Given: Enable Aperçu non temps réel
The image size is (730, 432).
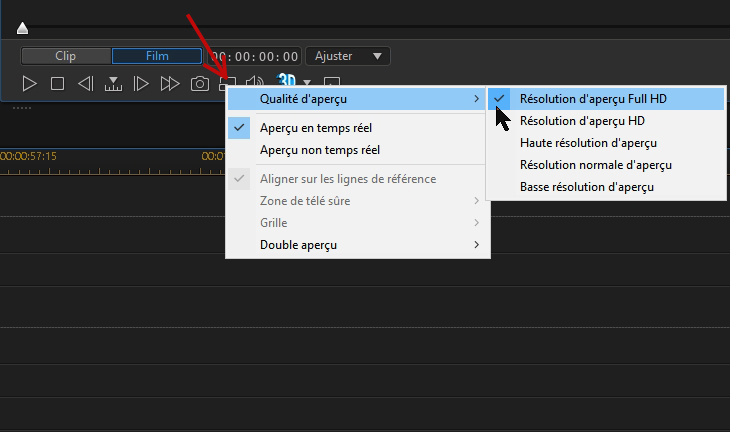Looking at the screenshot, I should (320, 150).
